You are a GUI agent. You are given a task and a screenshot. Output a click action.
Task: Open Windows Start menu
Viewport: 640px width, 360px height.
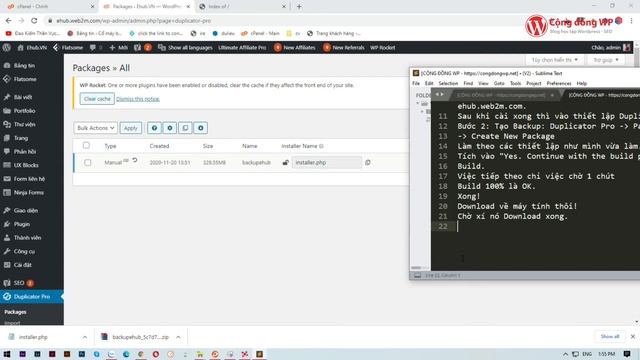(7, 354)
